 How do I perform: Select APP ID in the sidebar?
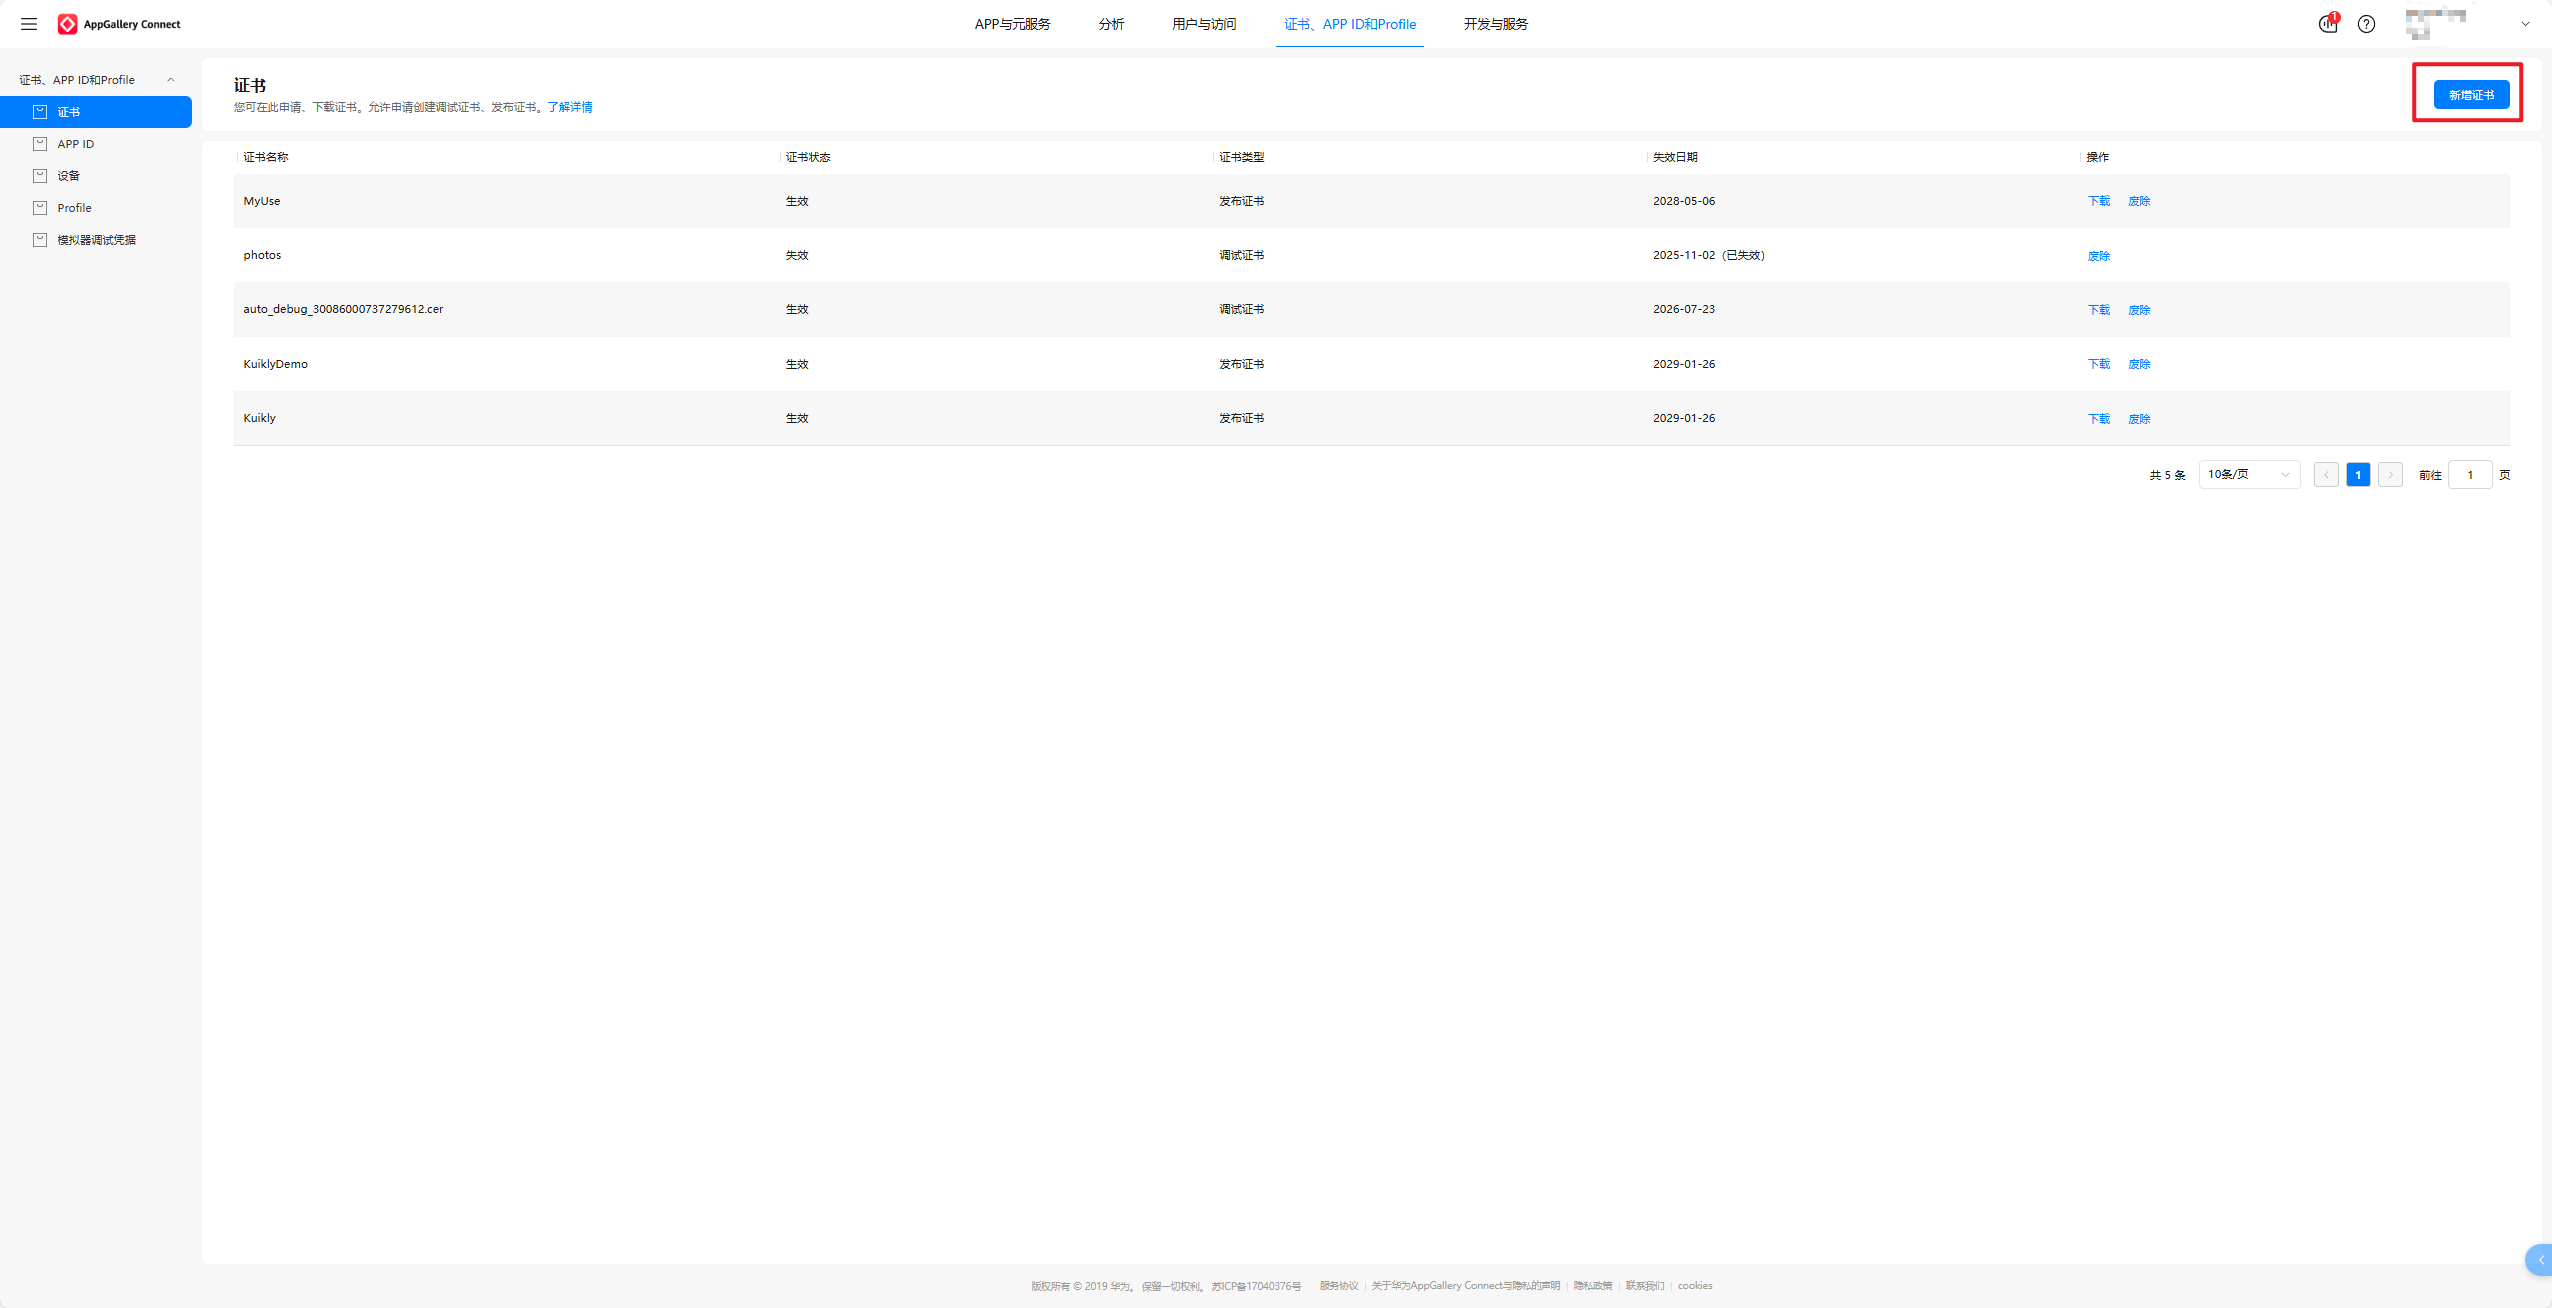tap(76, 144)
